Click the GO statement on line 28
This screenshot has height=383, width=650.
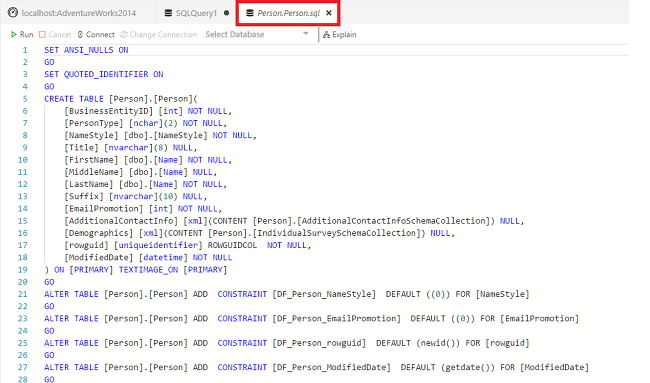click(49, 379)
